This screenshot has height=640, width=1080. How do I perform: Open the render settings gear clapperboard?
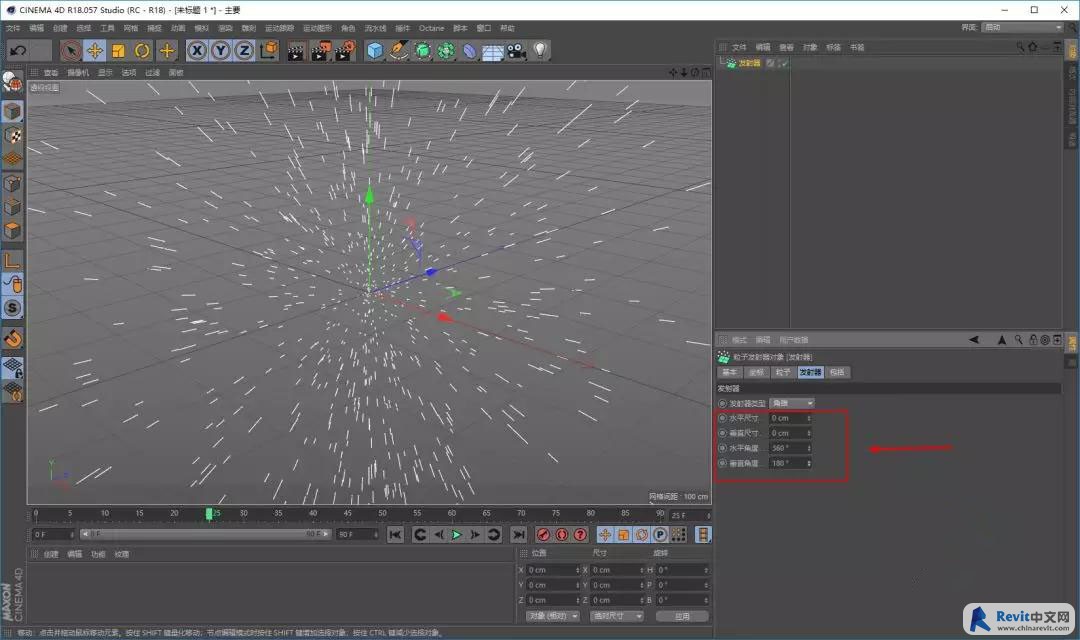[345, 50]
